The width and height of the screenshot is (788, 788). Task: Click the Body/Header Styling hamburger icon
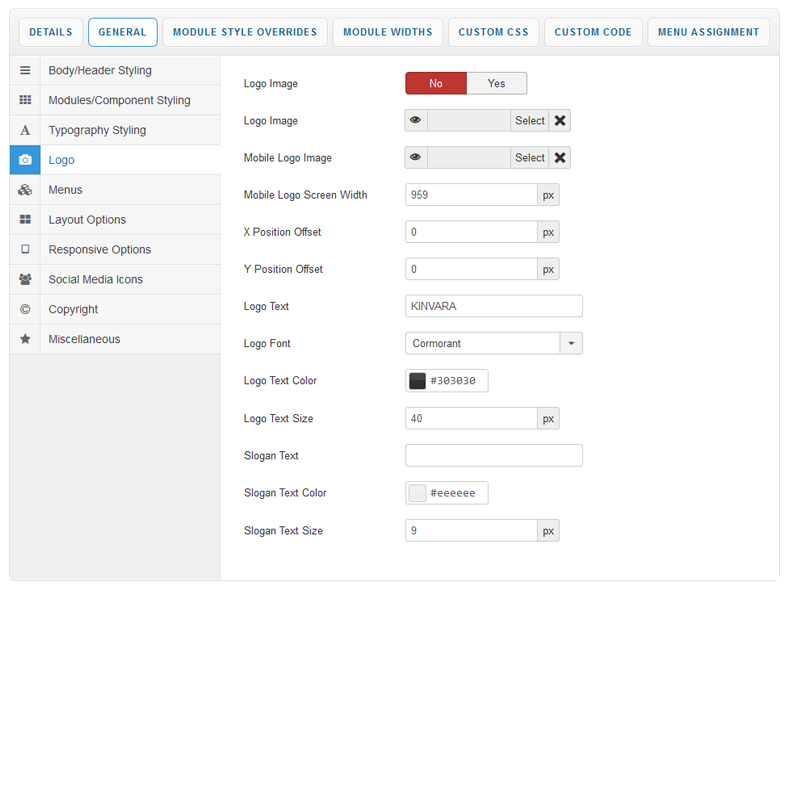click(25, 71)
